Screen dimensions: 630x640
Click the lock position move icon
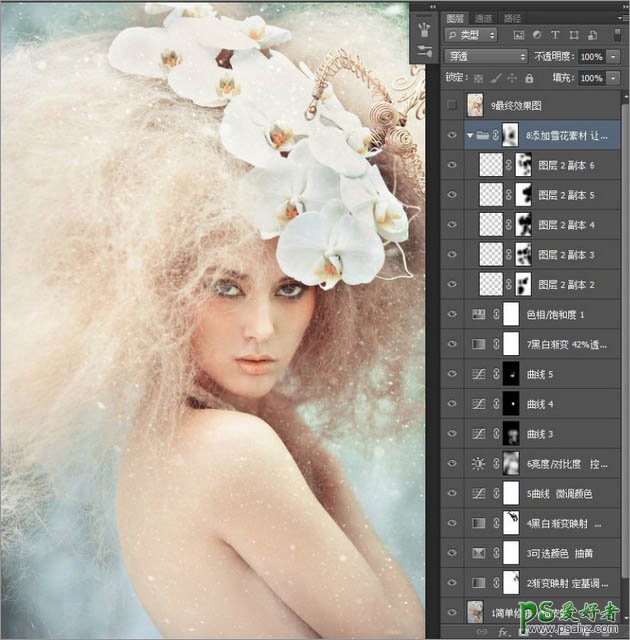[513, 78]
